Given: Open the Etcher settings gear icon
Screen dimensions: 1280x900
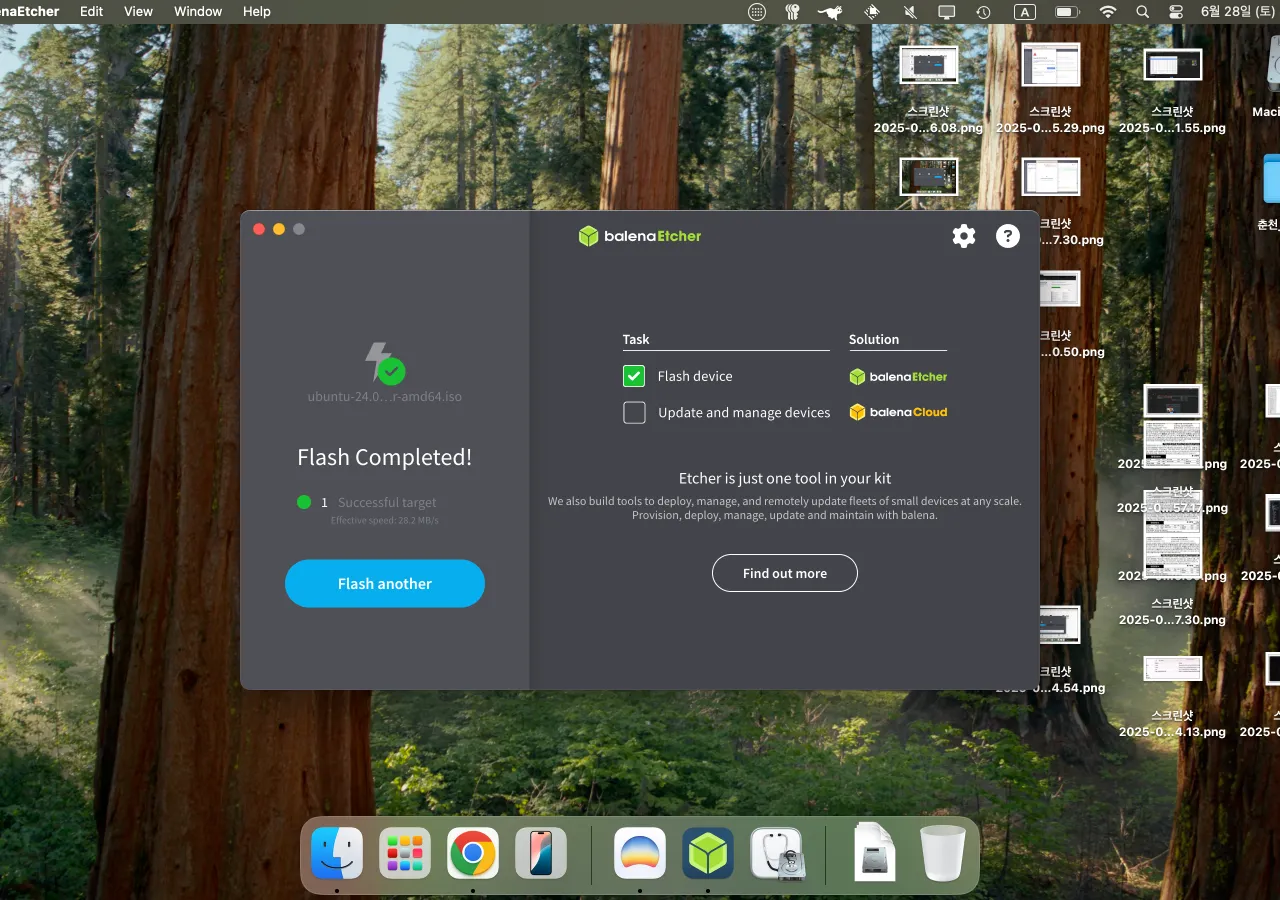Looking at the screenshot, I should tap(963, 236).
